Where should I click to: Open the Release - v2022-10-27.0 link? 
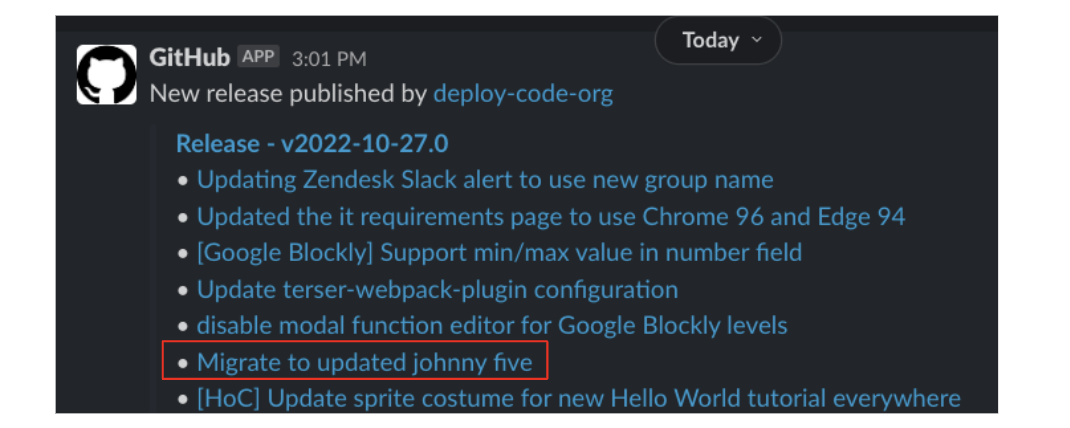[x=312, y=144]
